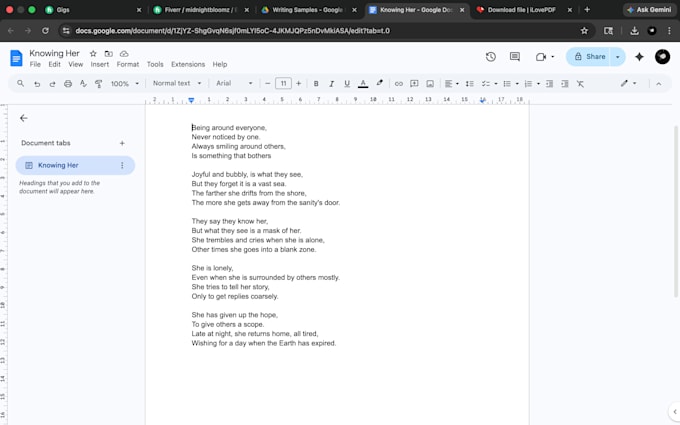Add a new document tab
Screen dimensions: 680x425
coord(122,143)
